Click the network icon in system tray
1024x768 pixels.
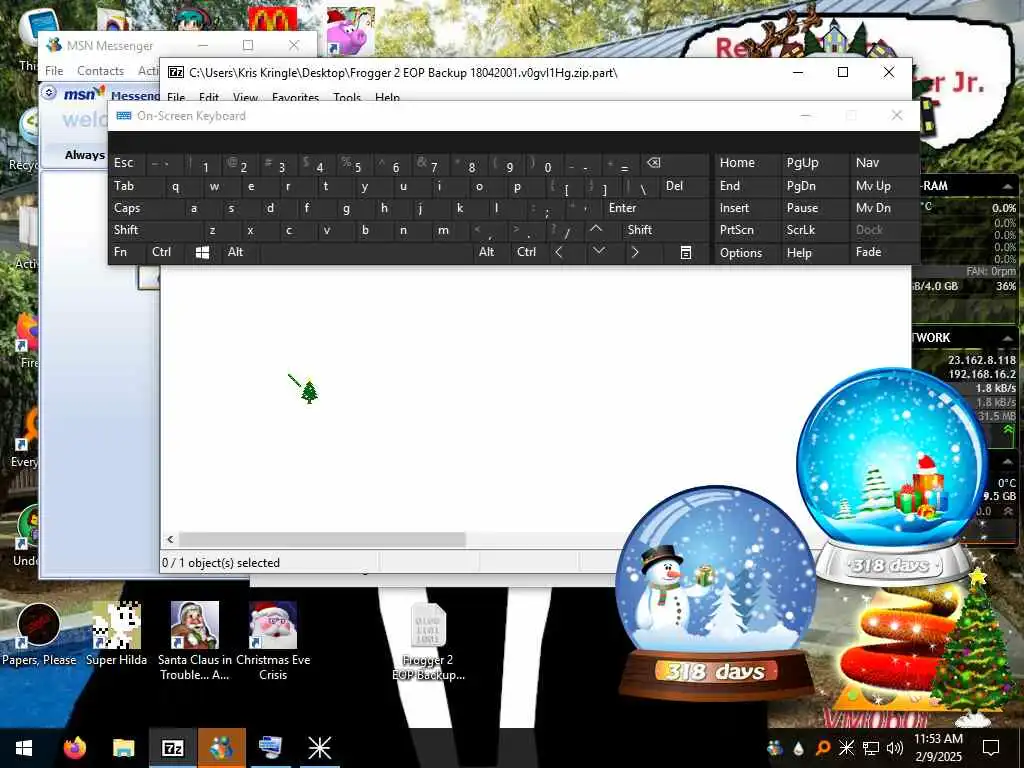(x=871, y=748)
